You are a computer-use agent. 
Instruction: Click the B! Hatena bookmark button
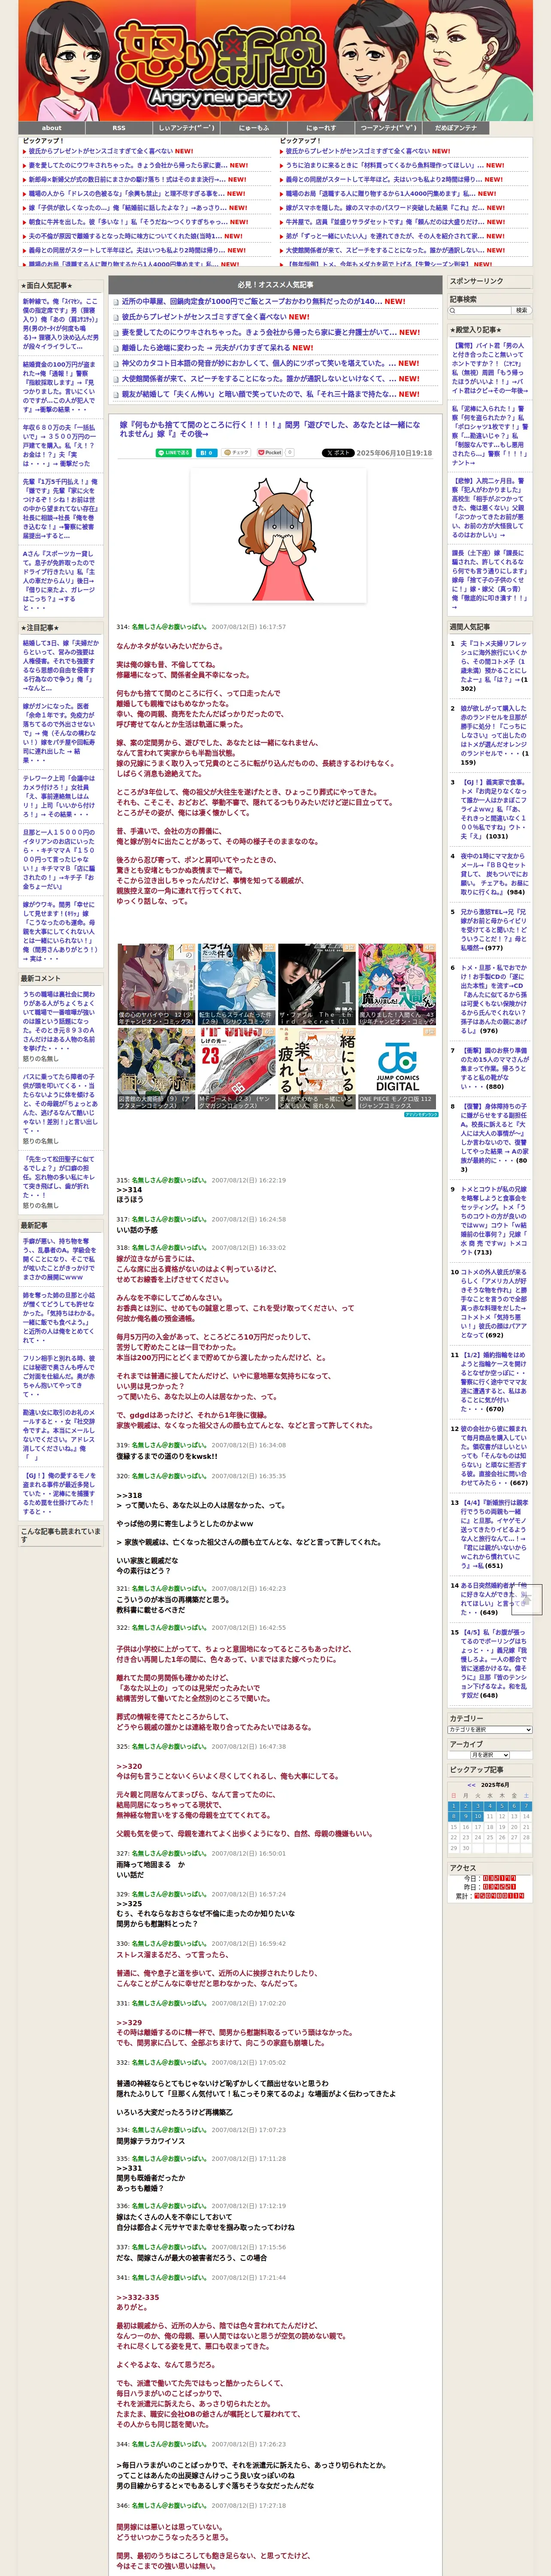coord(206,452)
